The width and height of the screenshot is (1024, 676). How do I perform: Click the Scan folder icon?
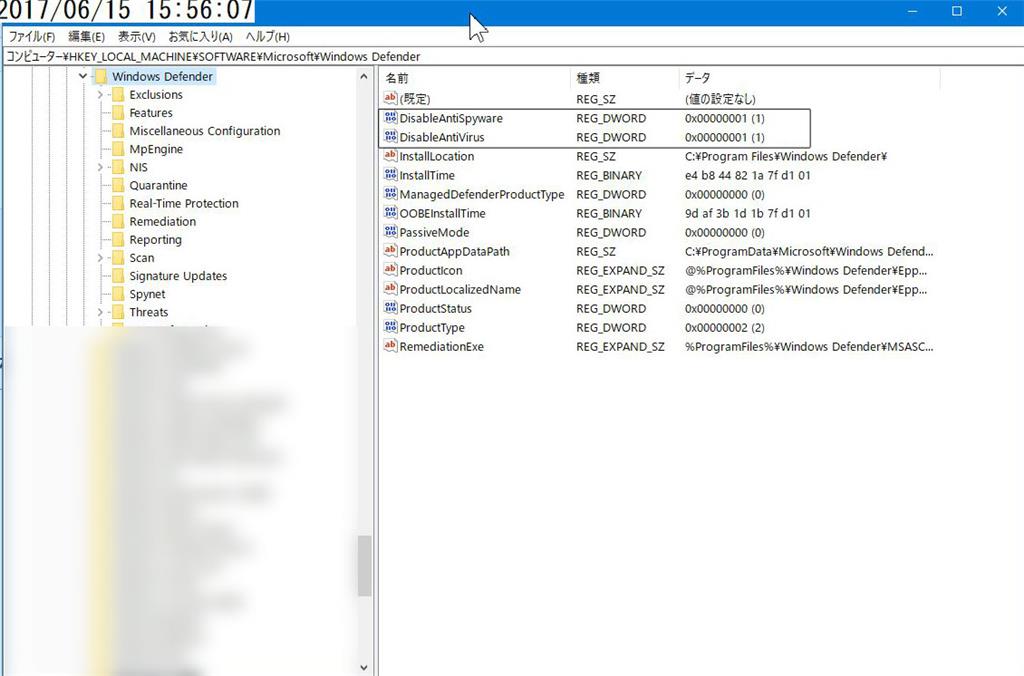point(118,258)
